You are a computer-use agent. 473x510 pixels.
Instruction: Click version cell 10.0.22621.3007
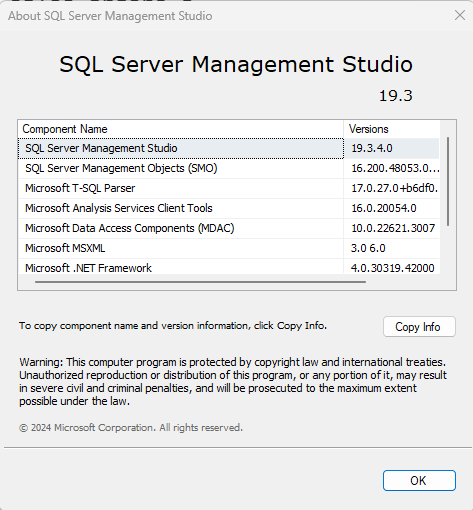point(392,228)
